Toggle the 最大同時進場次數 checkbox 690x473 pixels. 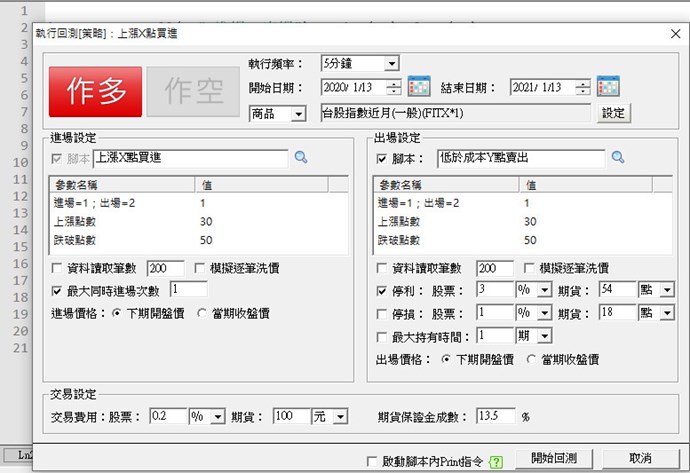[57, 290]
